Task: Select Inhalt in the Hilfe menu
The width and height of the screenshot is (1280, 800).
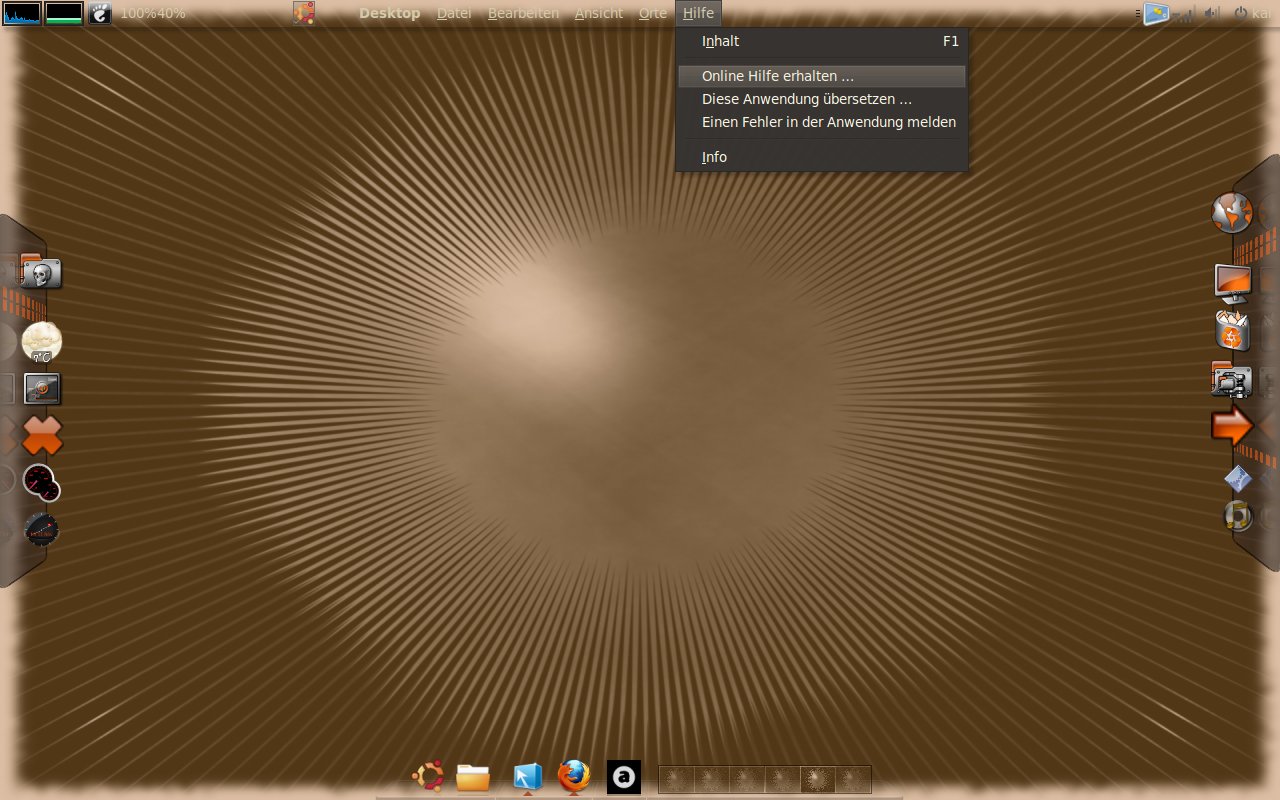Action: coord(822,42)
